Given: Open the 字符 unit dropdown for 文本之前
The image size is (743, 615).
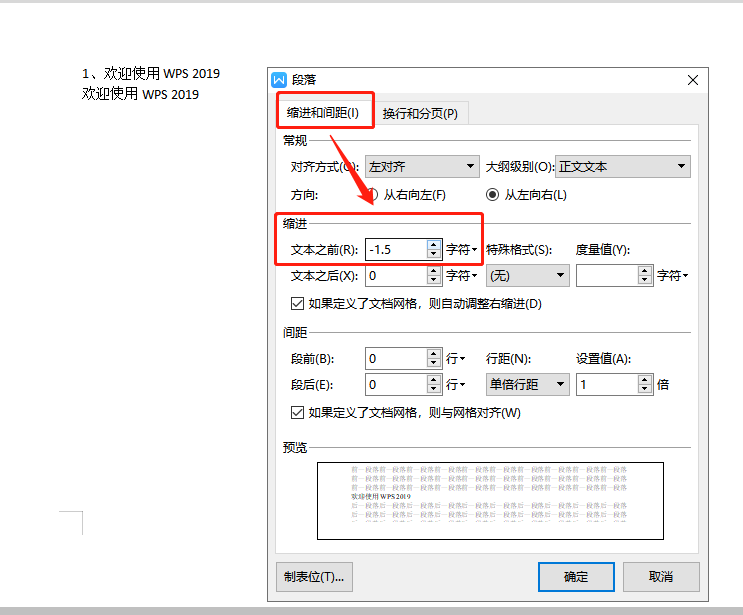Looking at the screenshot, I should (462, 250).
